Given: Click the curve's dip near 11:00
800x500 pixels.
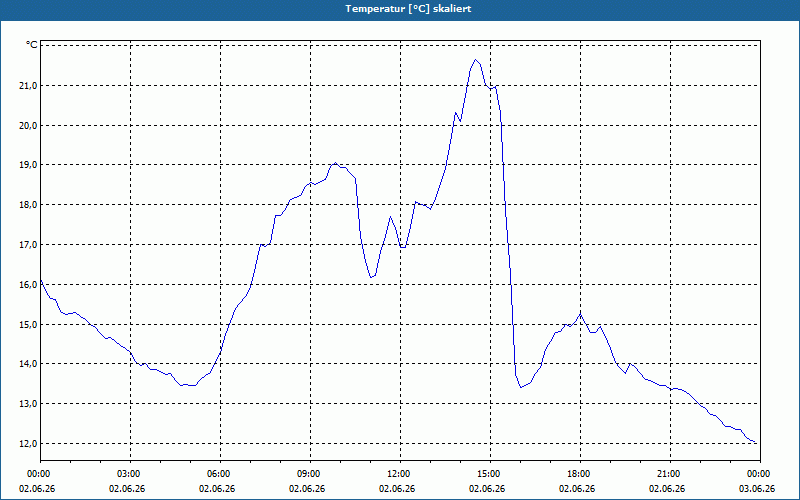Looking at the screenshot, I should tap(371, 277).
